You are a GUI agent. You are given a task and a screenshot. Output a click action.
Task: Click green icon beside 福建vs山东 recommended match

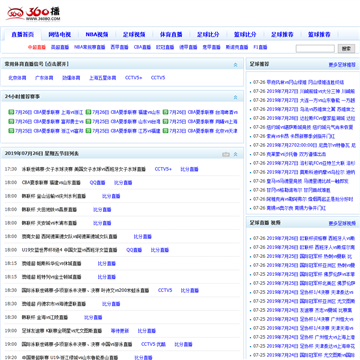88,112
